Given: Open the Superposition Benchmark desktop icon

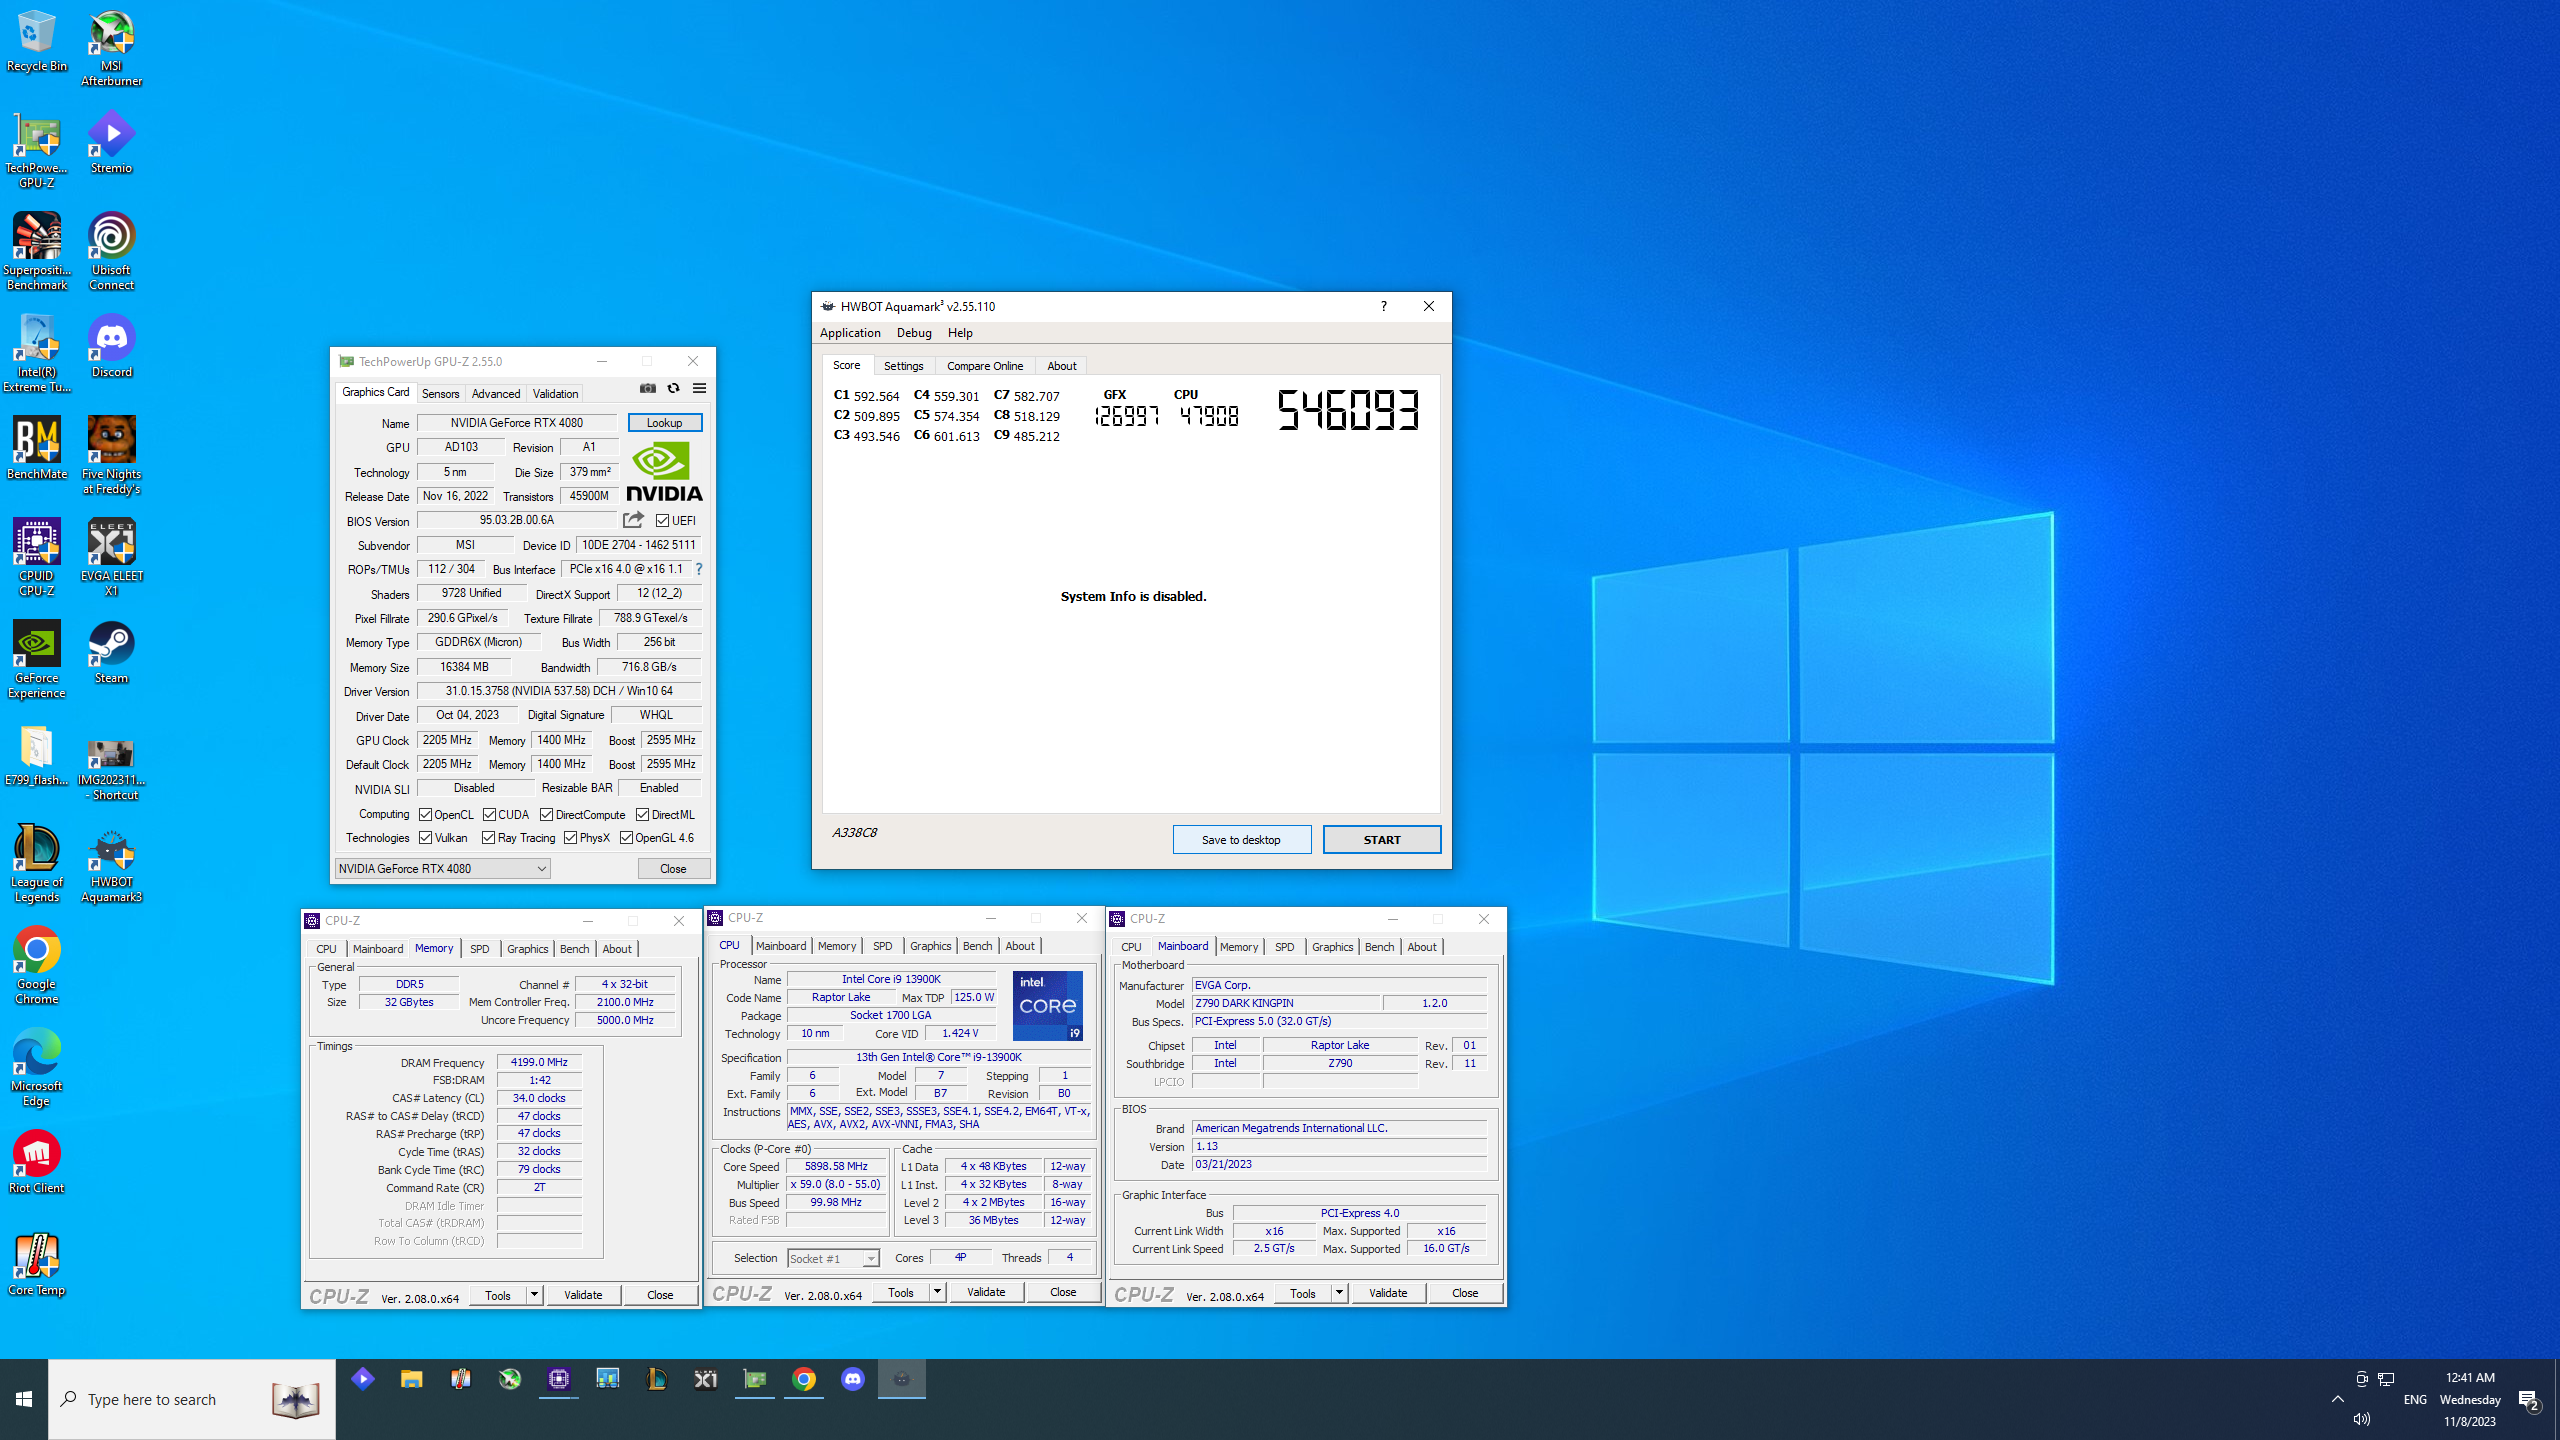Looking at the screenshot, I should (x=37, y=253).
